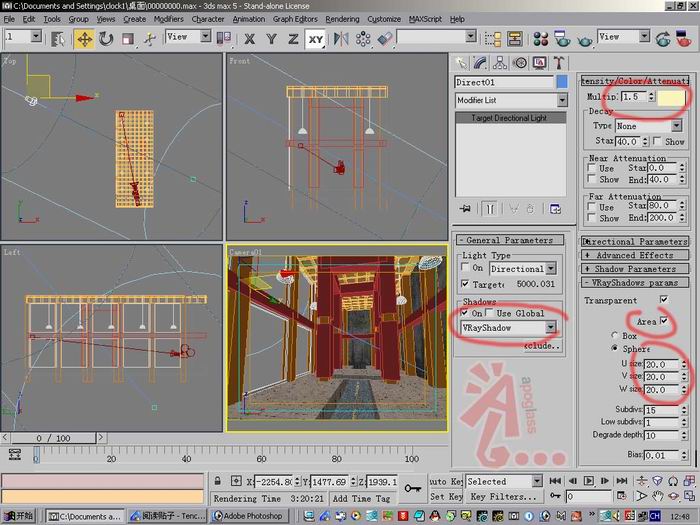700x525 pixels.
Task: Open Directional light type dropdown
Action: tap(523, 268)
